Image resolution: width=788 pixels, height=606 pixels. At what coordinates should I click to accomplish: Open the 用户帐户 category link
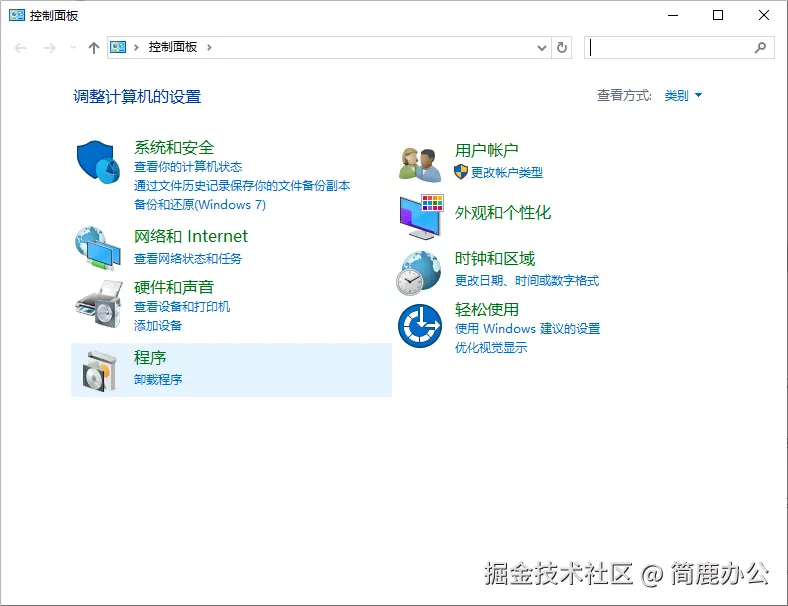click(486, 150)
